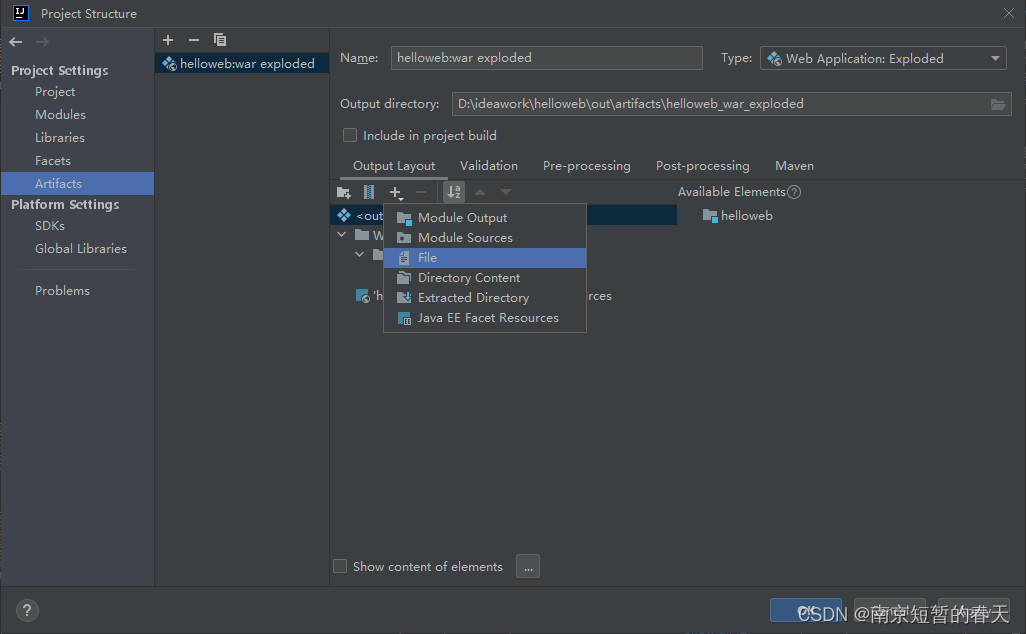Open Modules settings page
The image size is (1026, 634).
60,114
